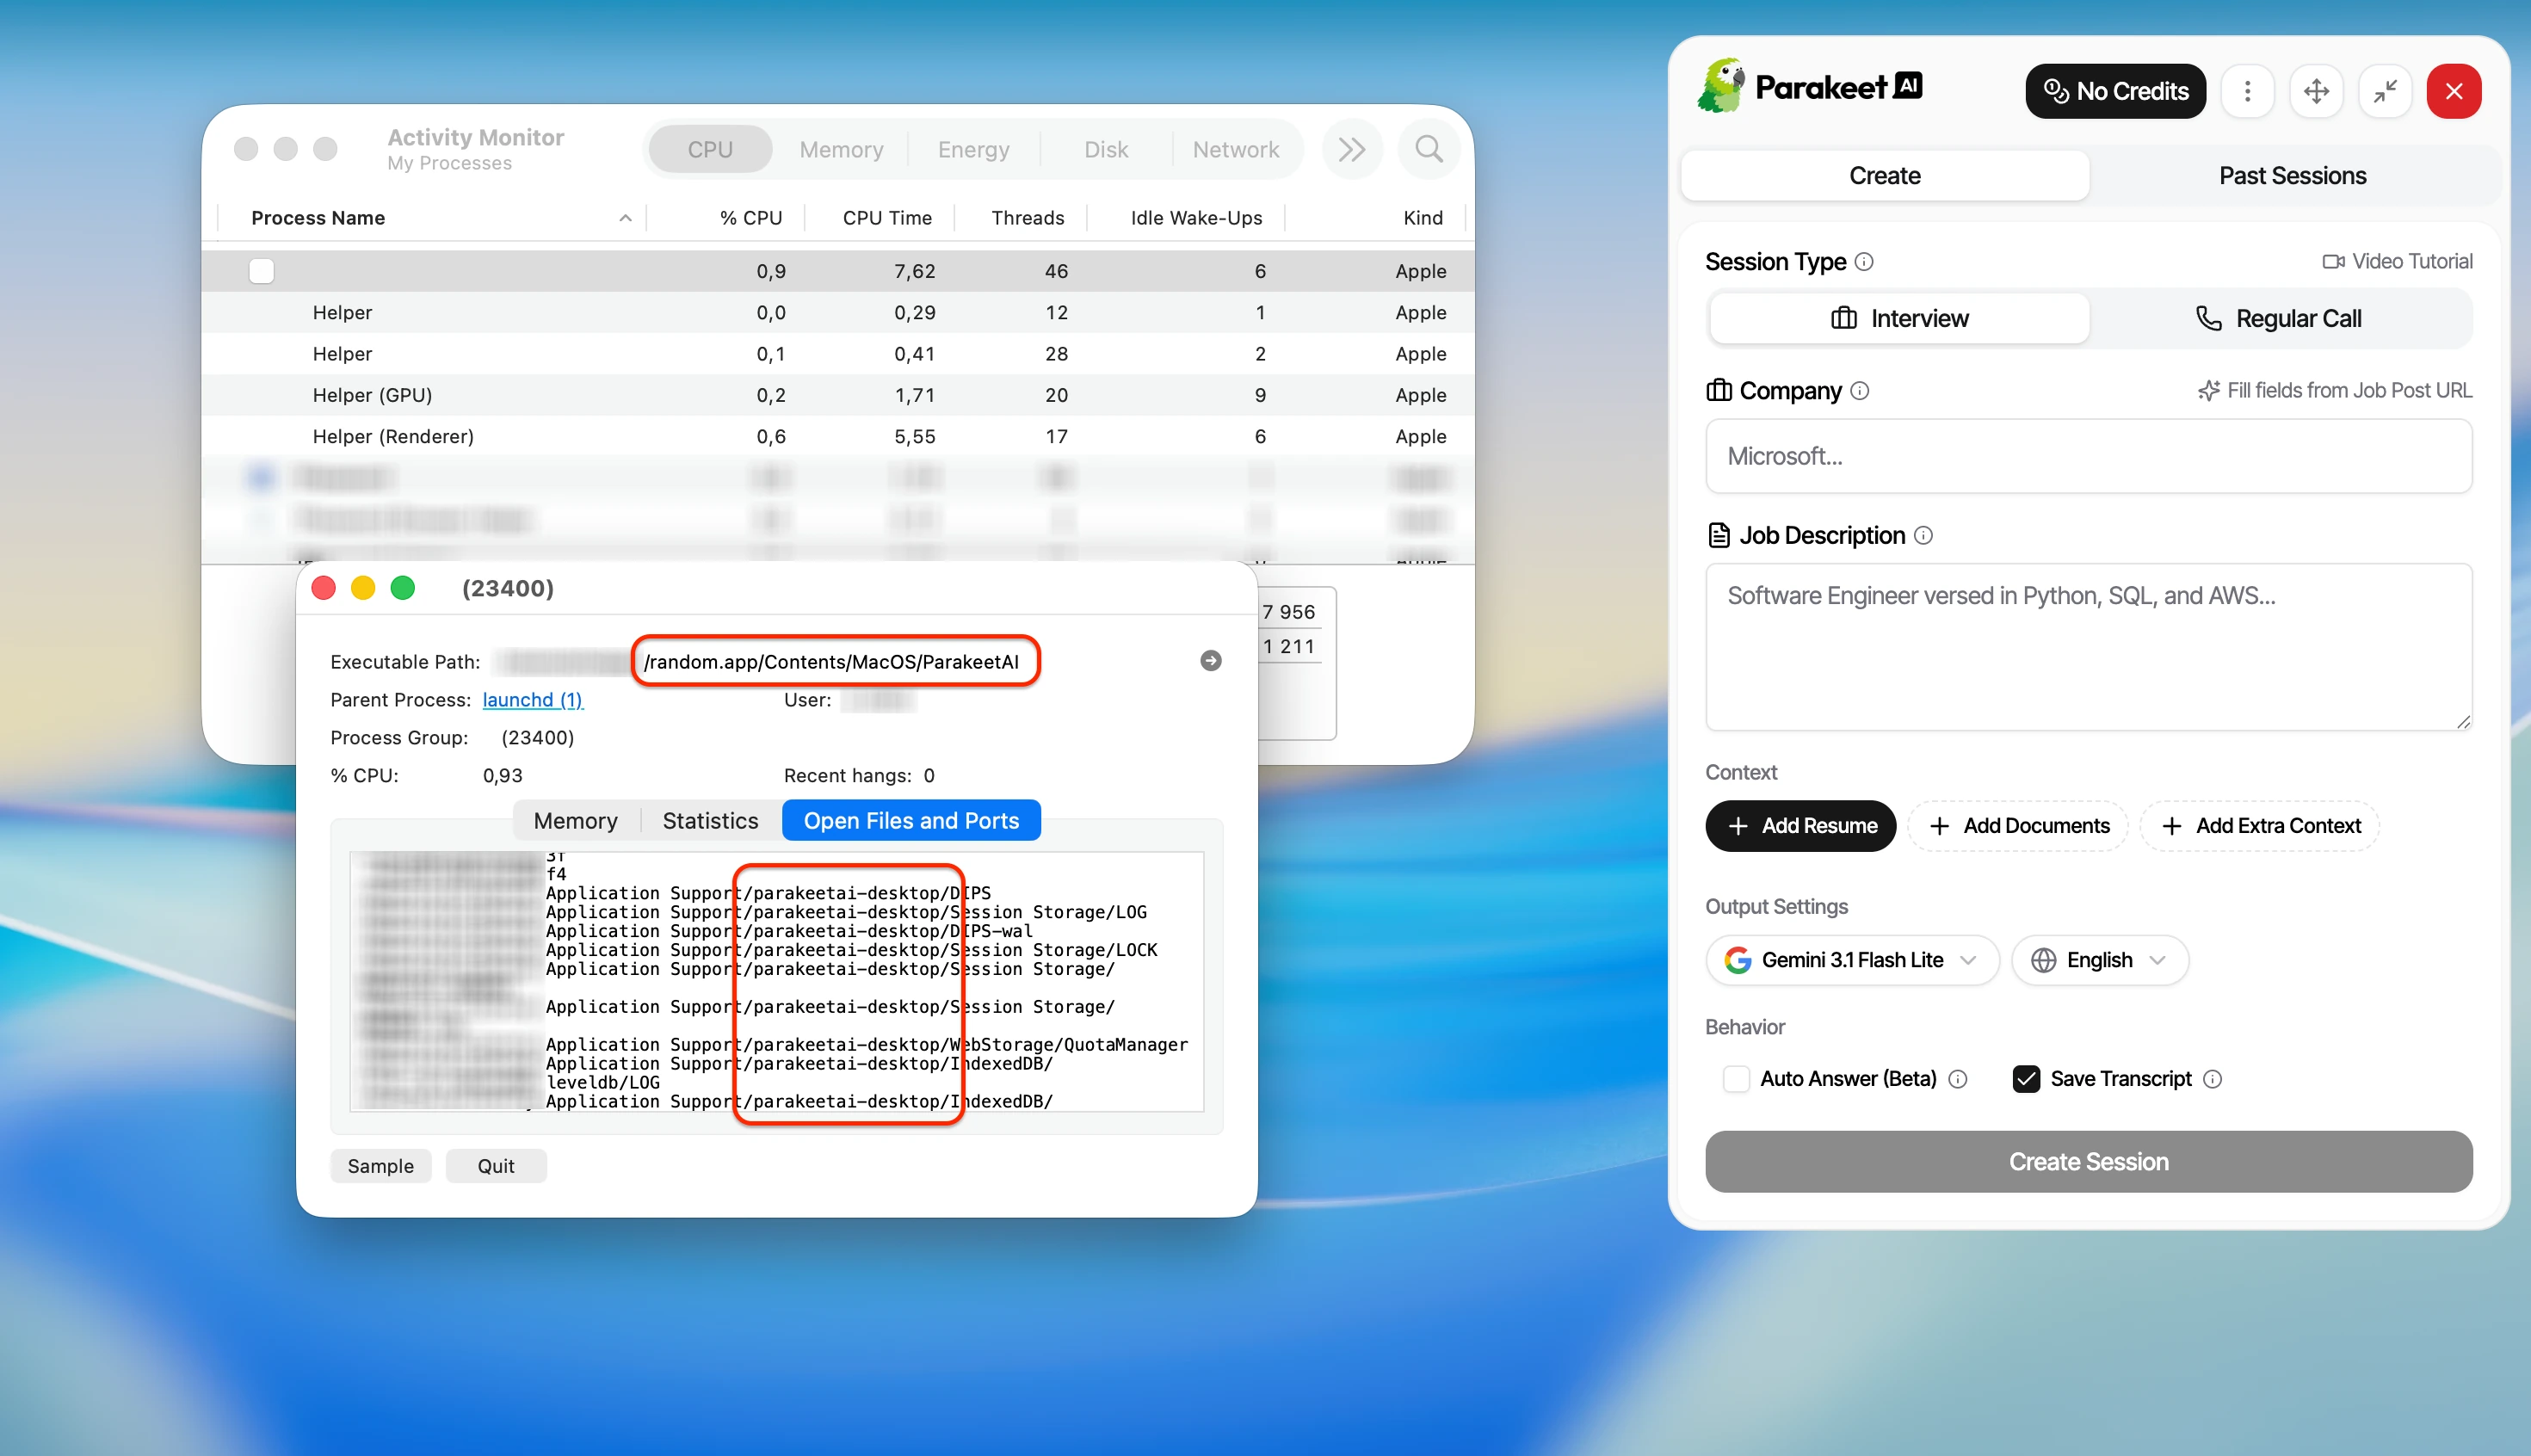This screenshot has height=1456, width=2531.
Task: Select Interview session type
Action: (1899, 318)
